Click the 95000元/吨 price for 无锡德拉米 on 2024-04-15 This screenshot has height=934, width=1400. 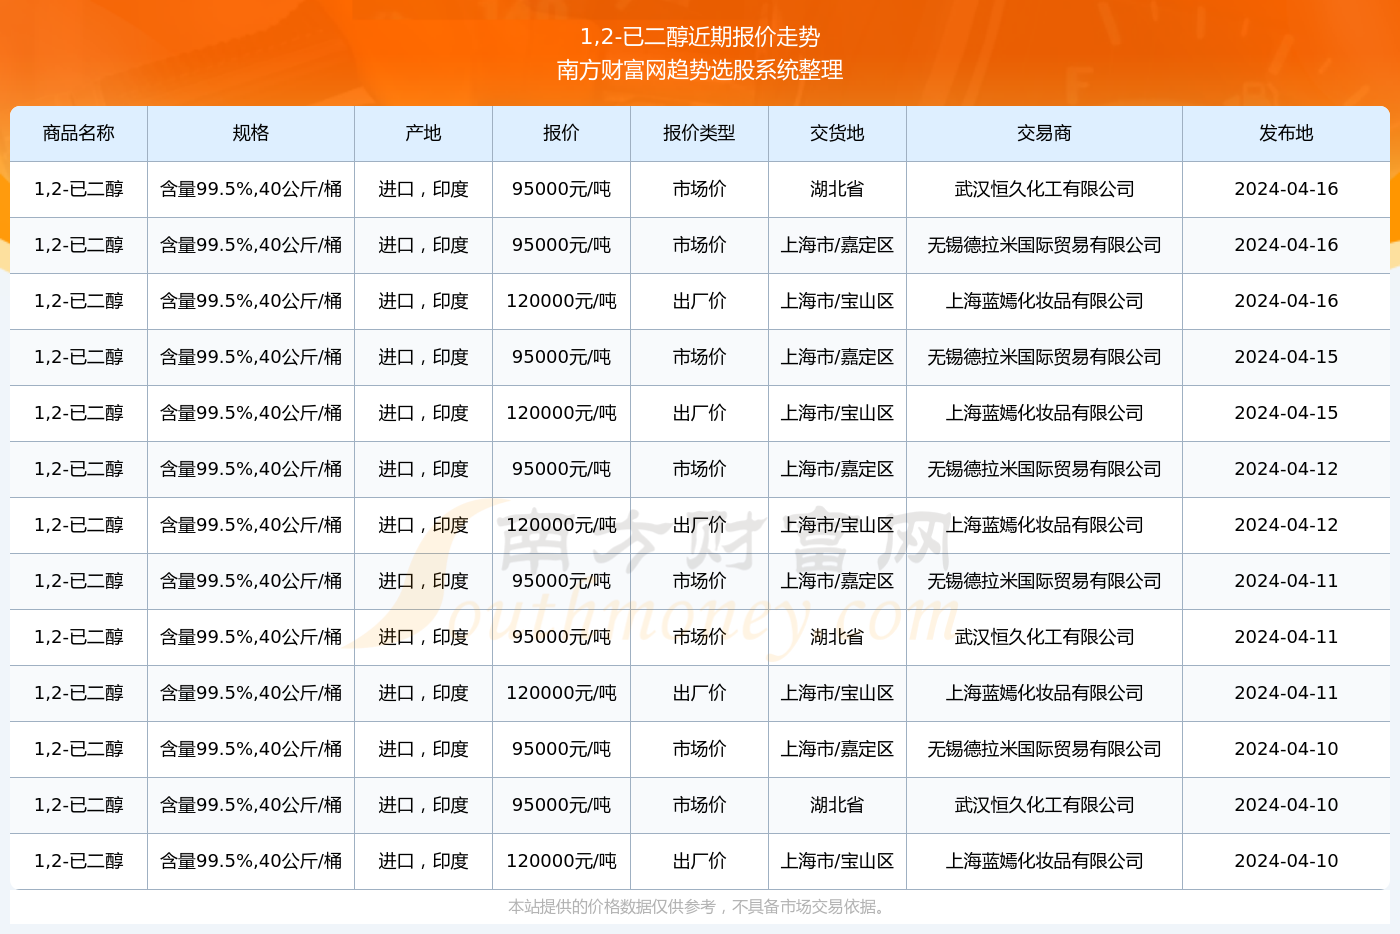point(561,357)
